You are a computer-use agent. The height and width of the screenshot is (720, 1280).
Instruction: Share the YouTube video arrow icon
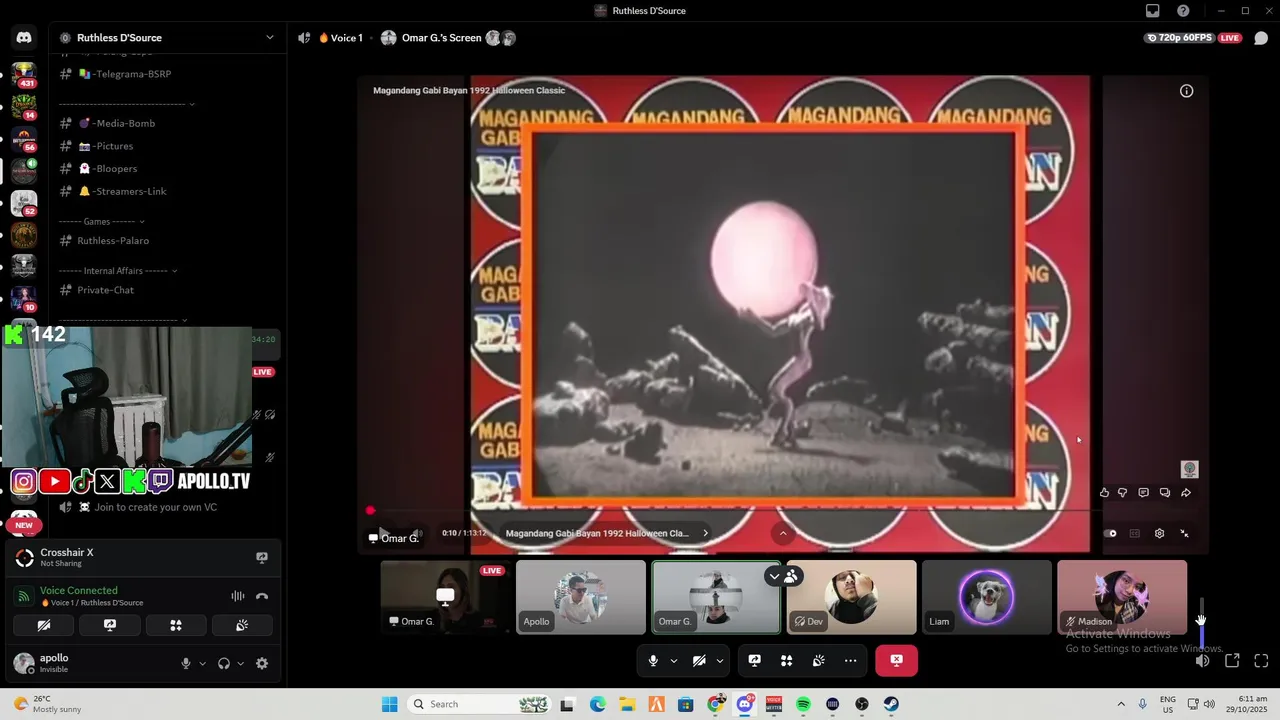coord(1186,493)
